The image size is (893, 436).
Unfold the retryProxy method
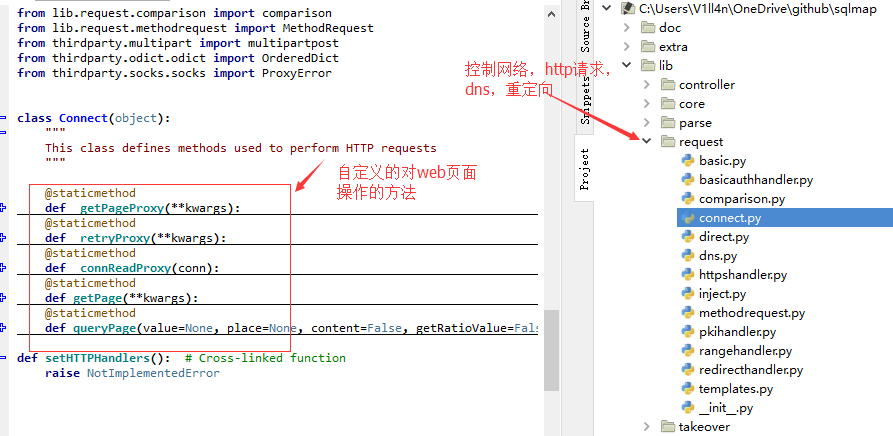(x=3, y=237)
